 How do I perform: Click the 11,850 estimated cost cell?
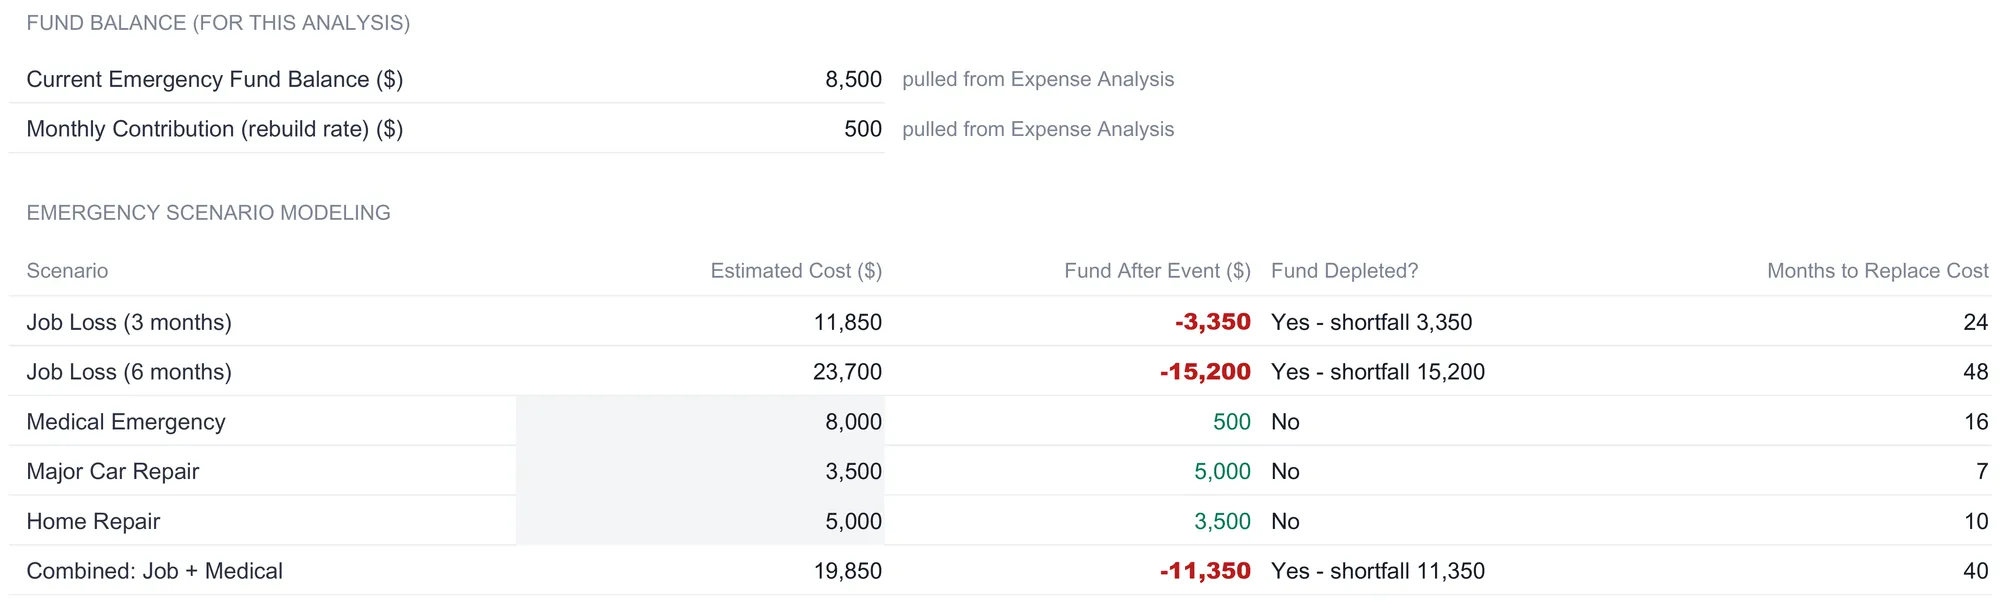[848, 322]
